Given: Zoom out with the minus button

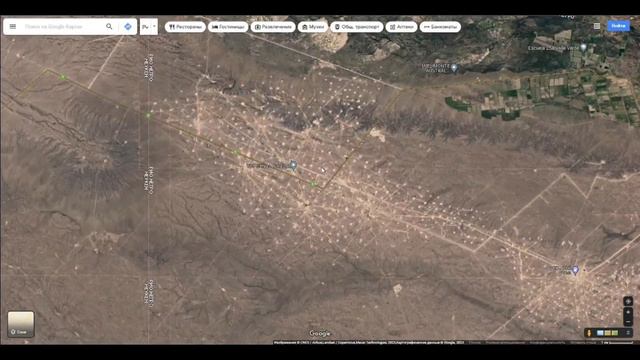Looking at the screenshot, I should click(628, 322).
